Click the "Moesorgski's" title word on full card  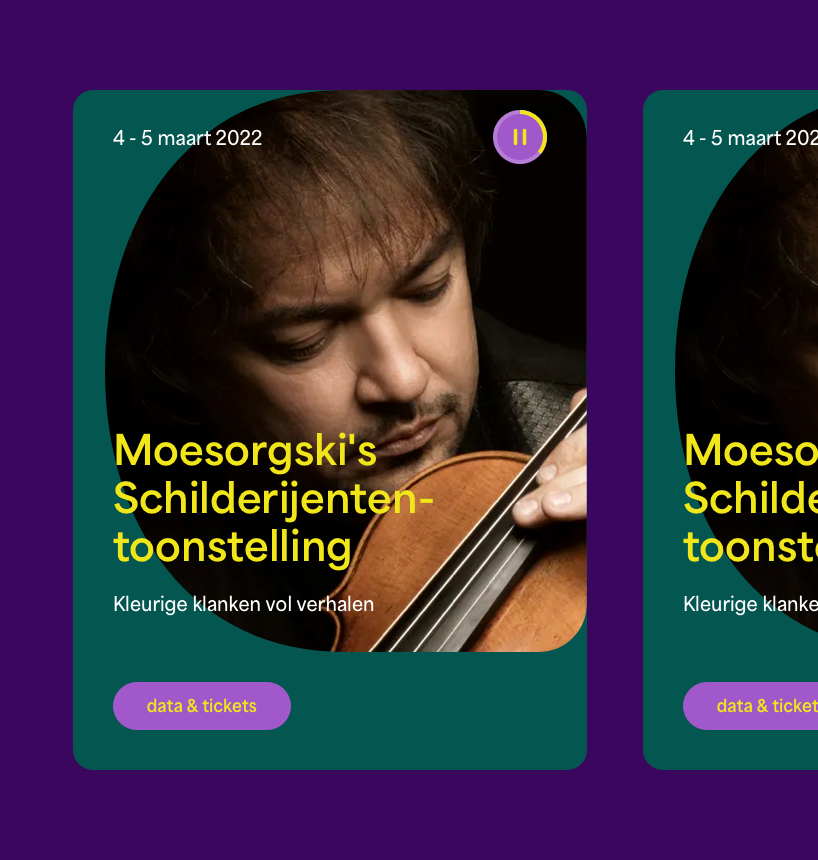pyautogui.click(x=245, y=451)
